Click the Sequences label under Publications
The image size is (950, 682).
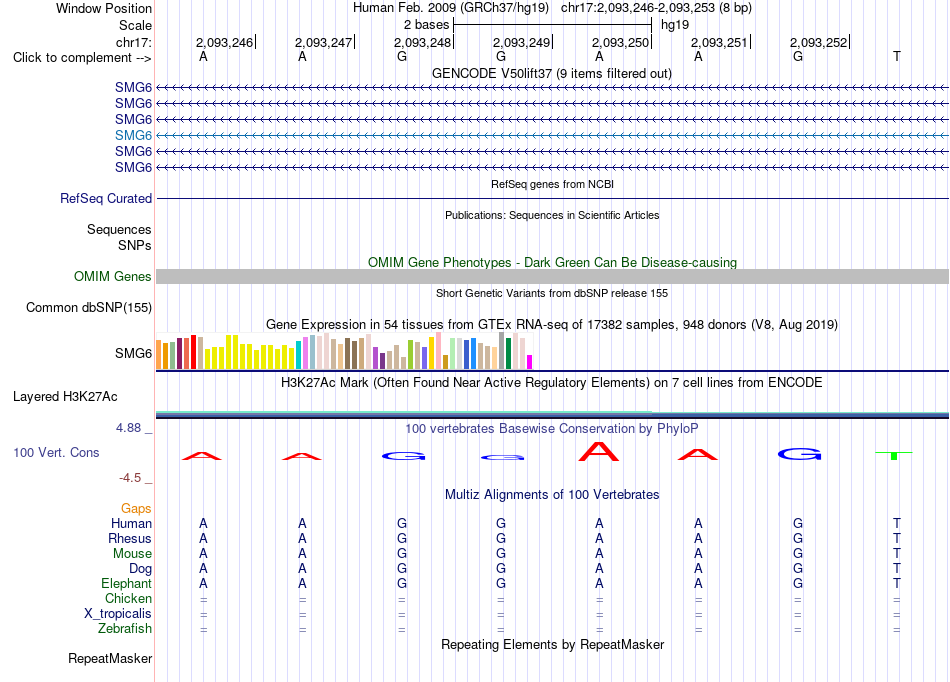[119, 229]
